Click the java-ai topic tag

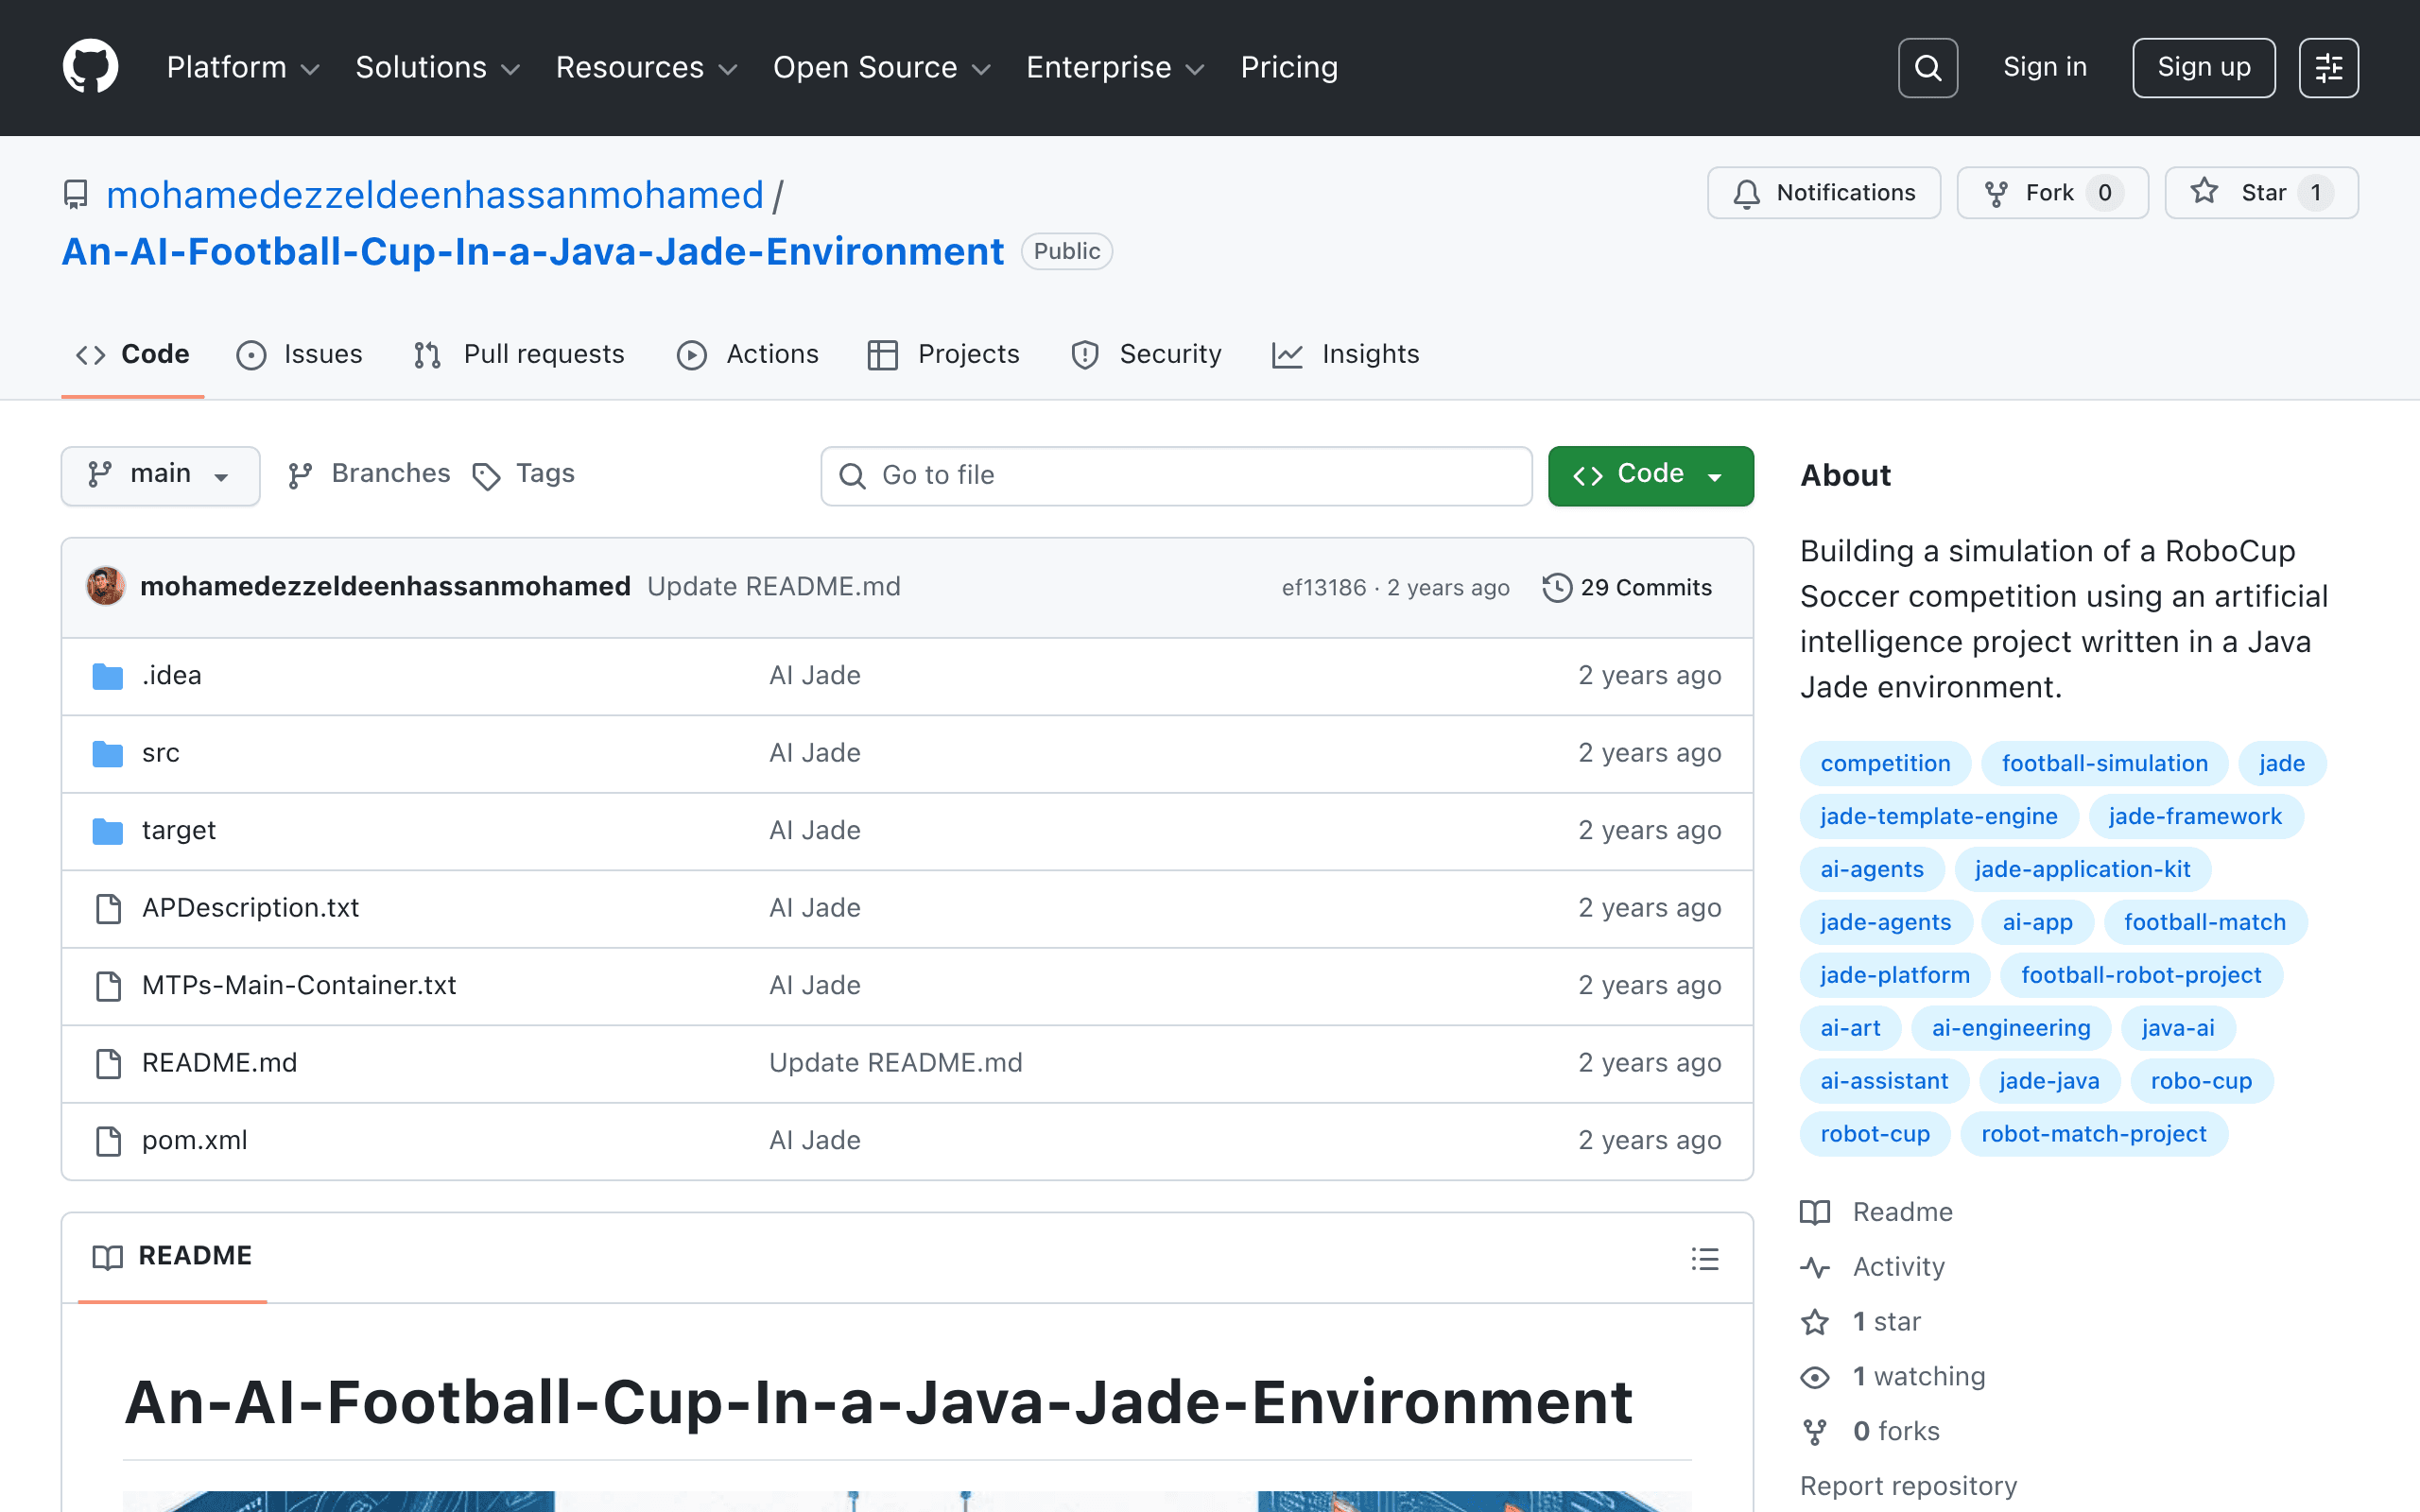coord(2177,1029)
